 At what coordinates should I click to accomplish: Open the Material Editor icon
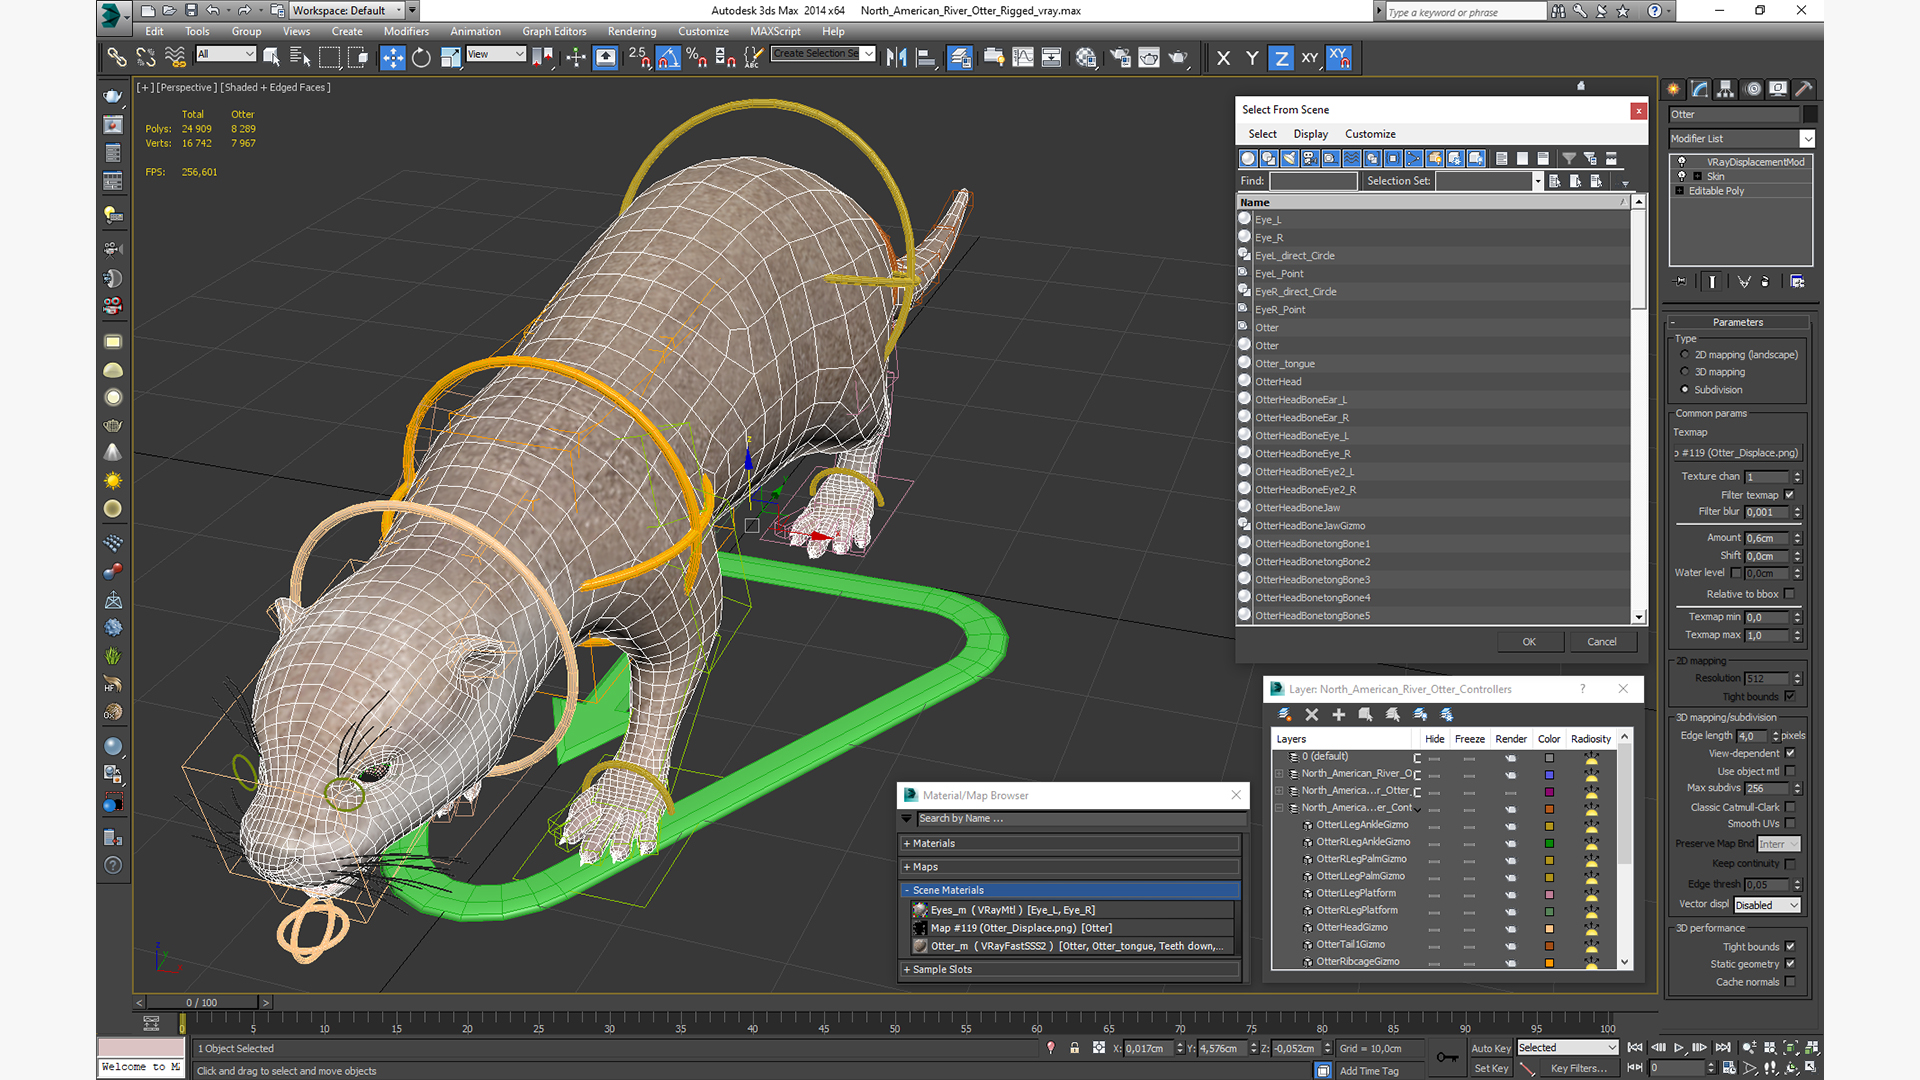pyautogui.click(x=1086, y=58)
